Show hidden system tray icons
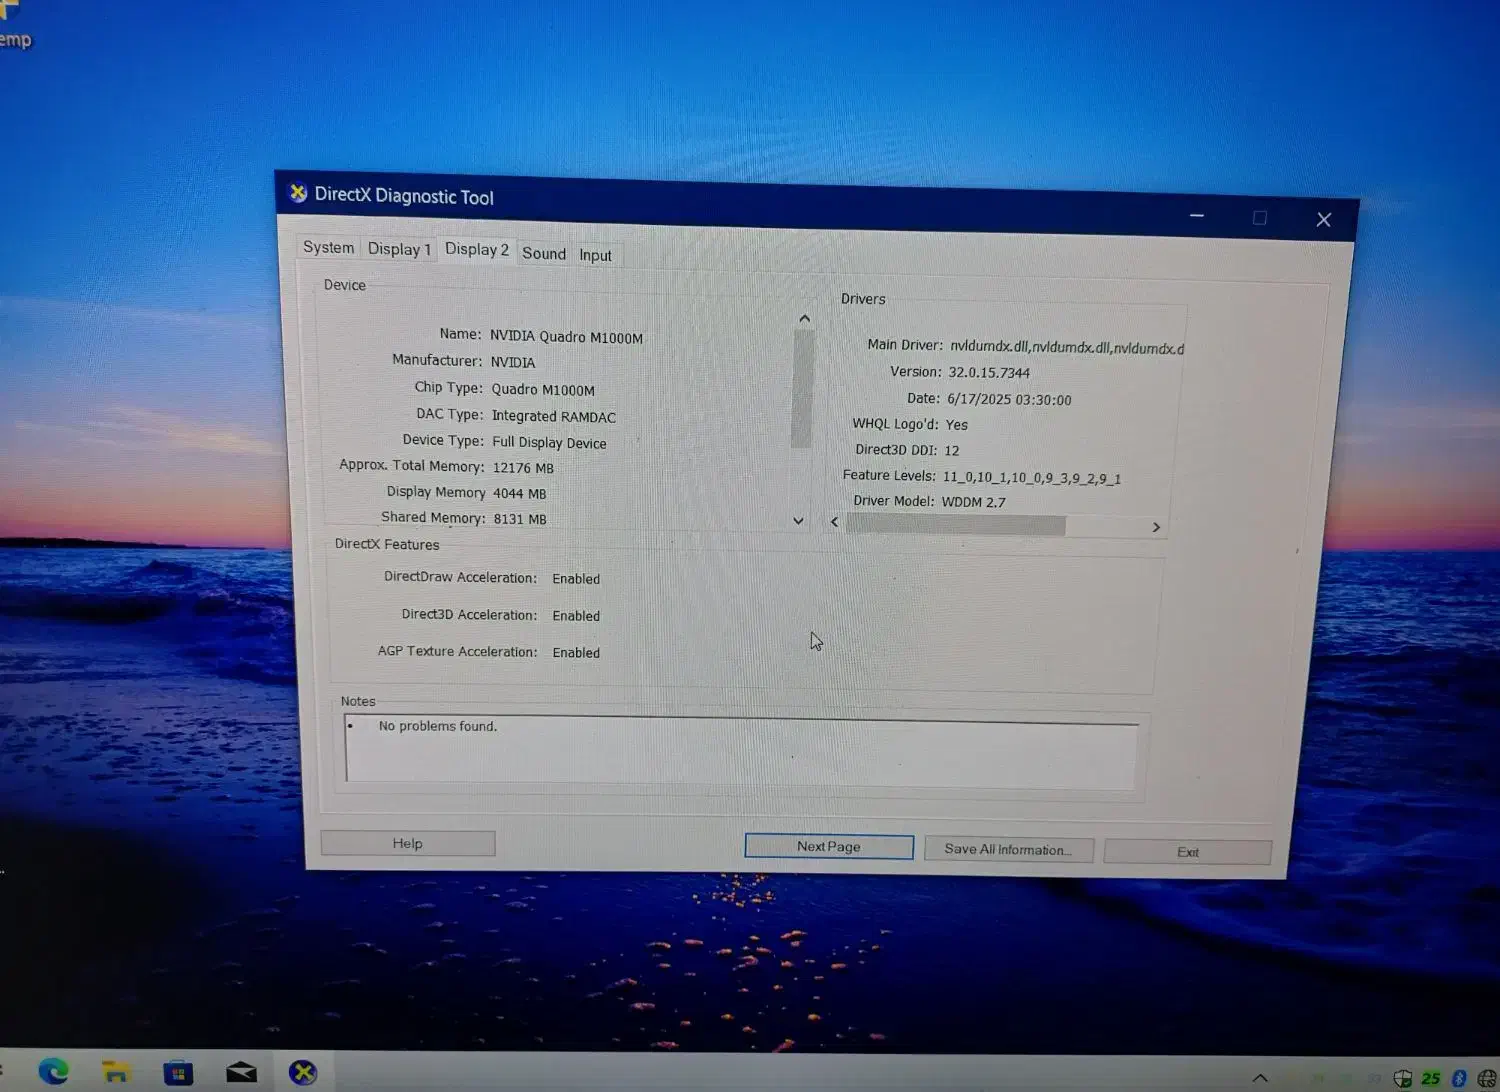 point(1260,1078)
